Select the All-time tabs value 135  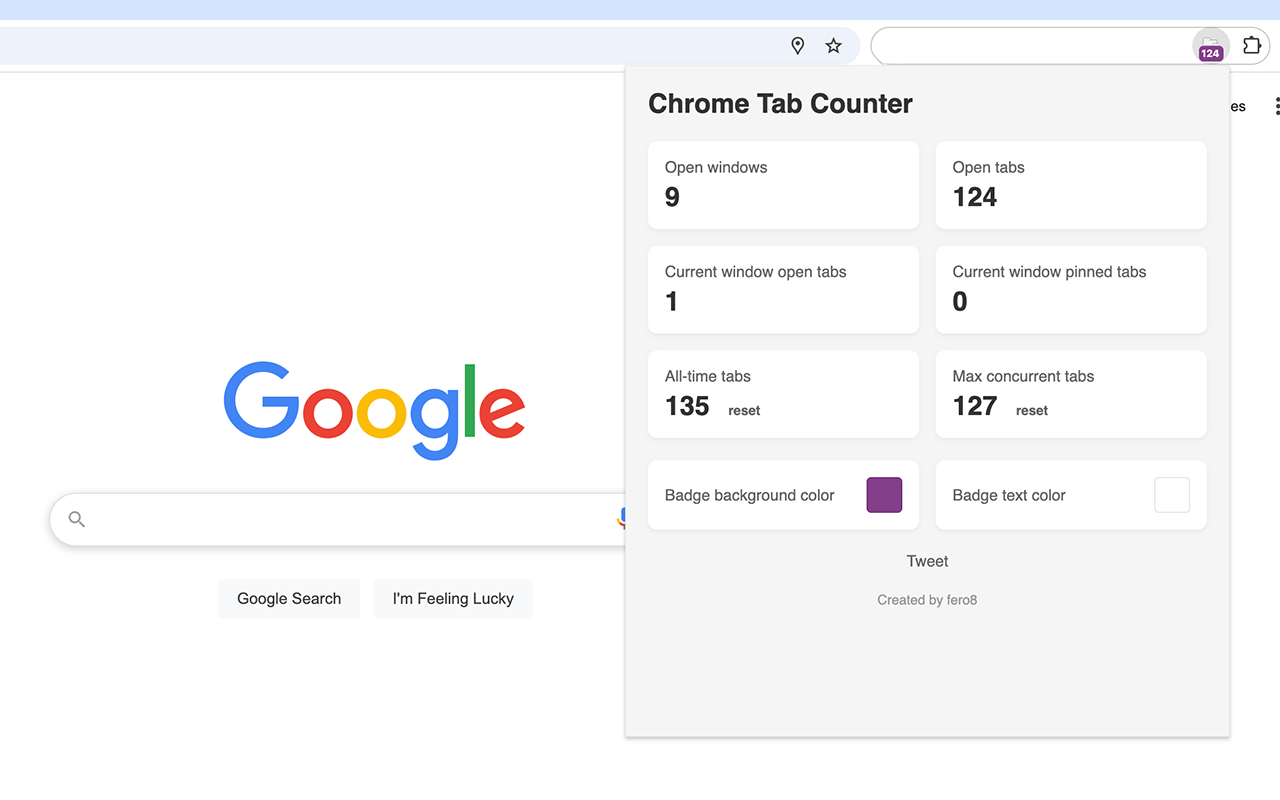pos(687,406)
